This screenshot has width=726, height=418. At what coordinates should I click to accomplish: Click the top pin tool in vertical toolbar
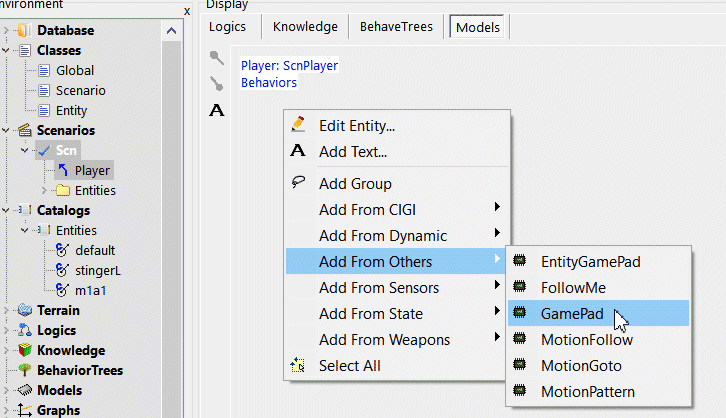tap(216, 58)
